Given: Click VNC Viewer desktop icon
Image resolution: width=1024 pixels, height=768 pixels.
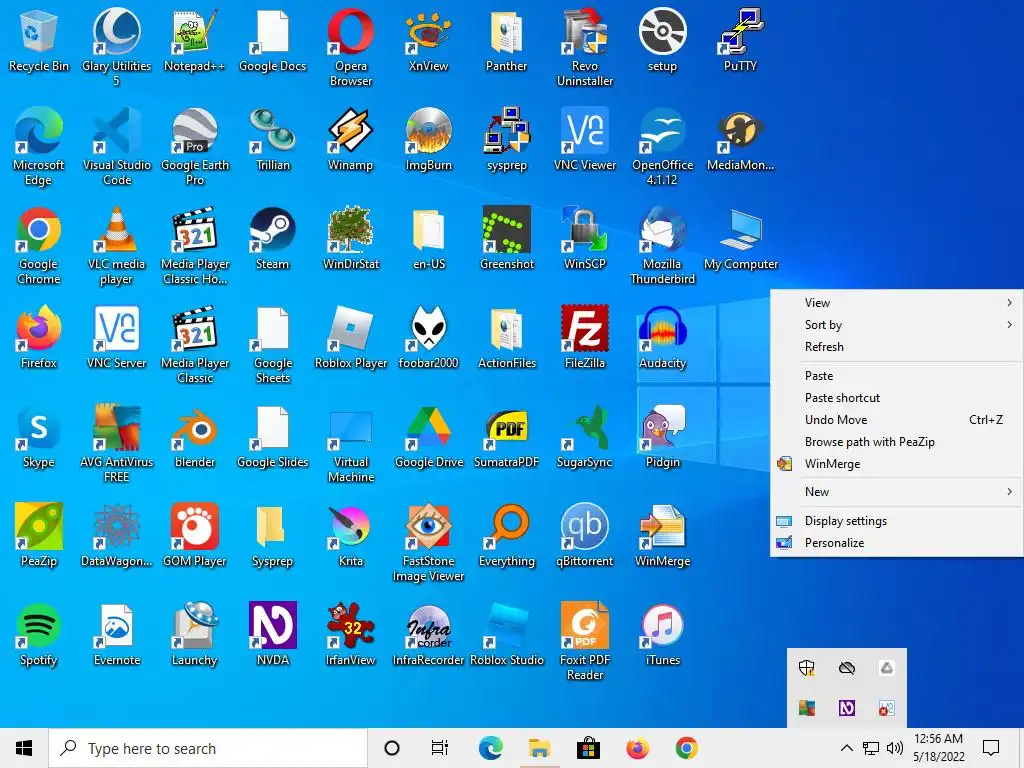Looking at the screenshot, I should (x=584, y=139).
